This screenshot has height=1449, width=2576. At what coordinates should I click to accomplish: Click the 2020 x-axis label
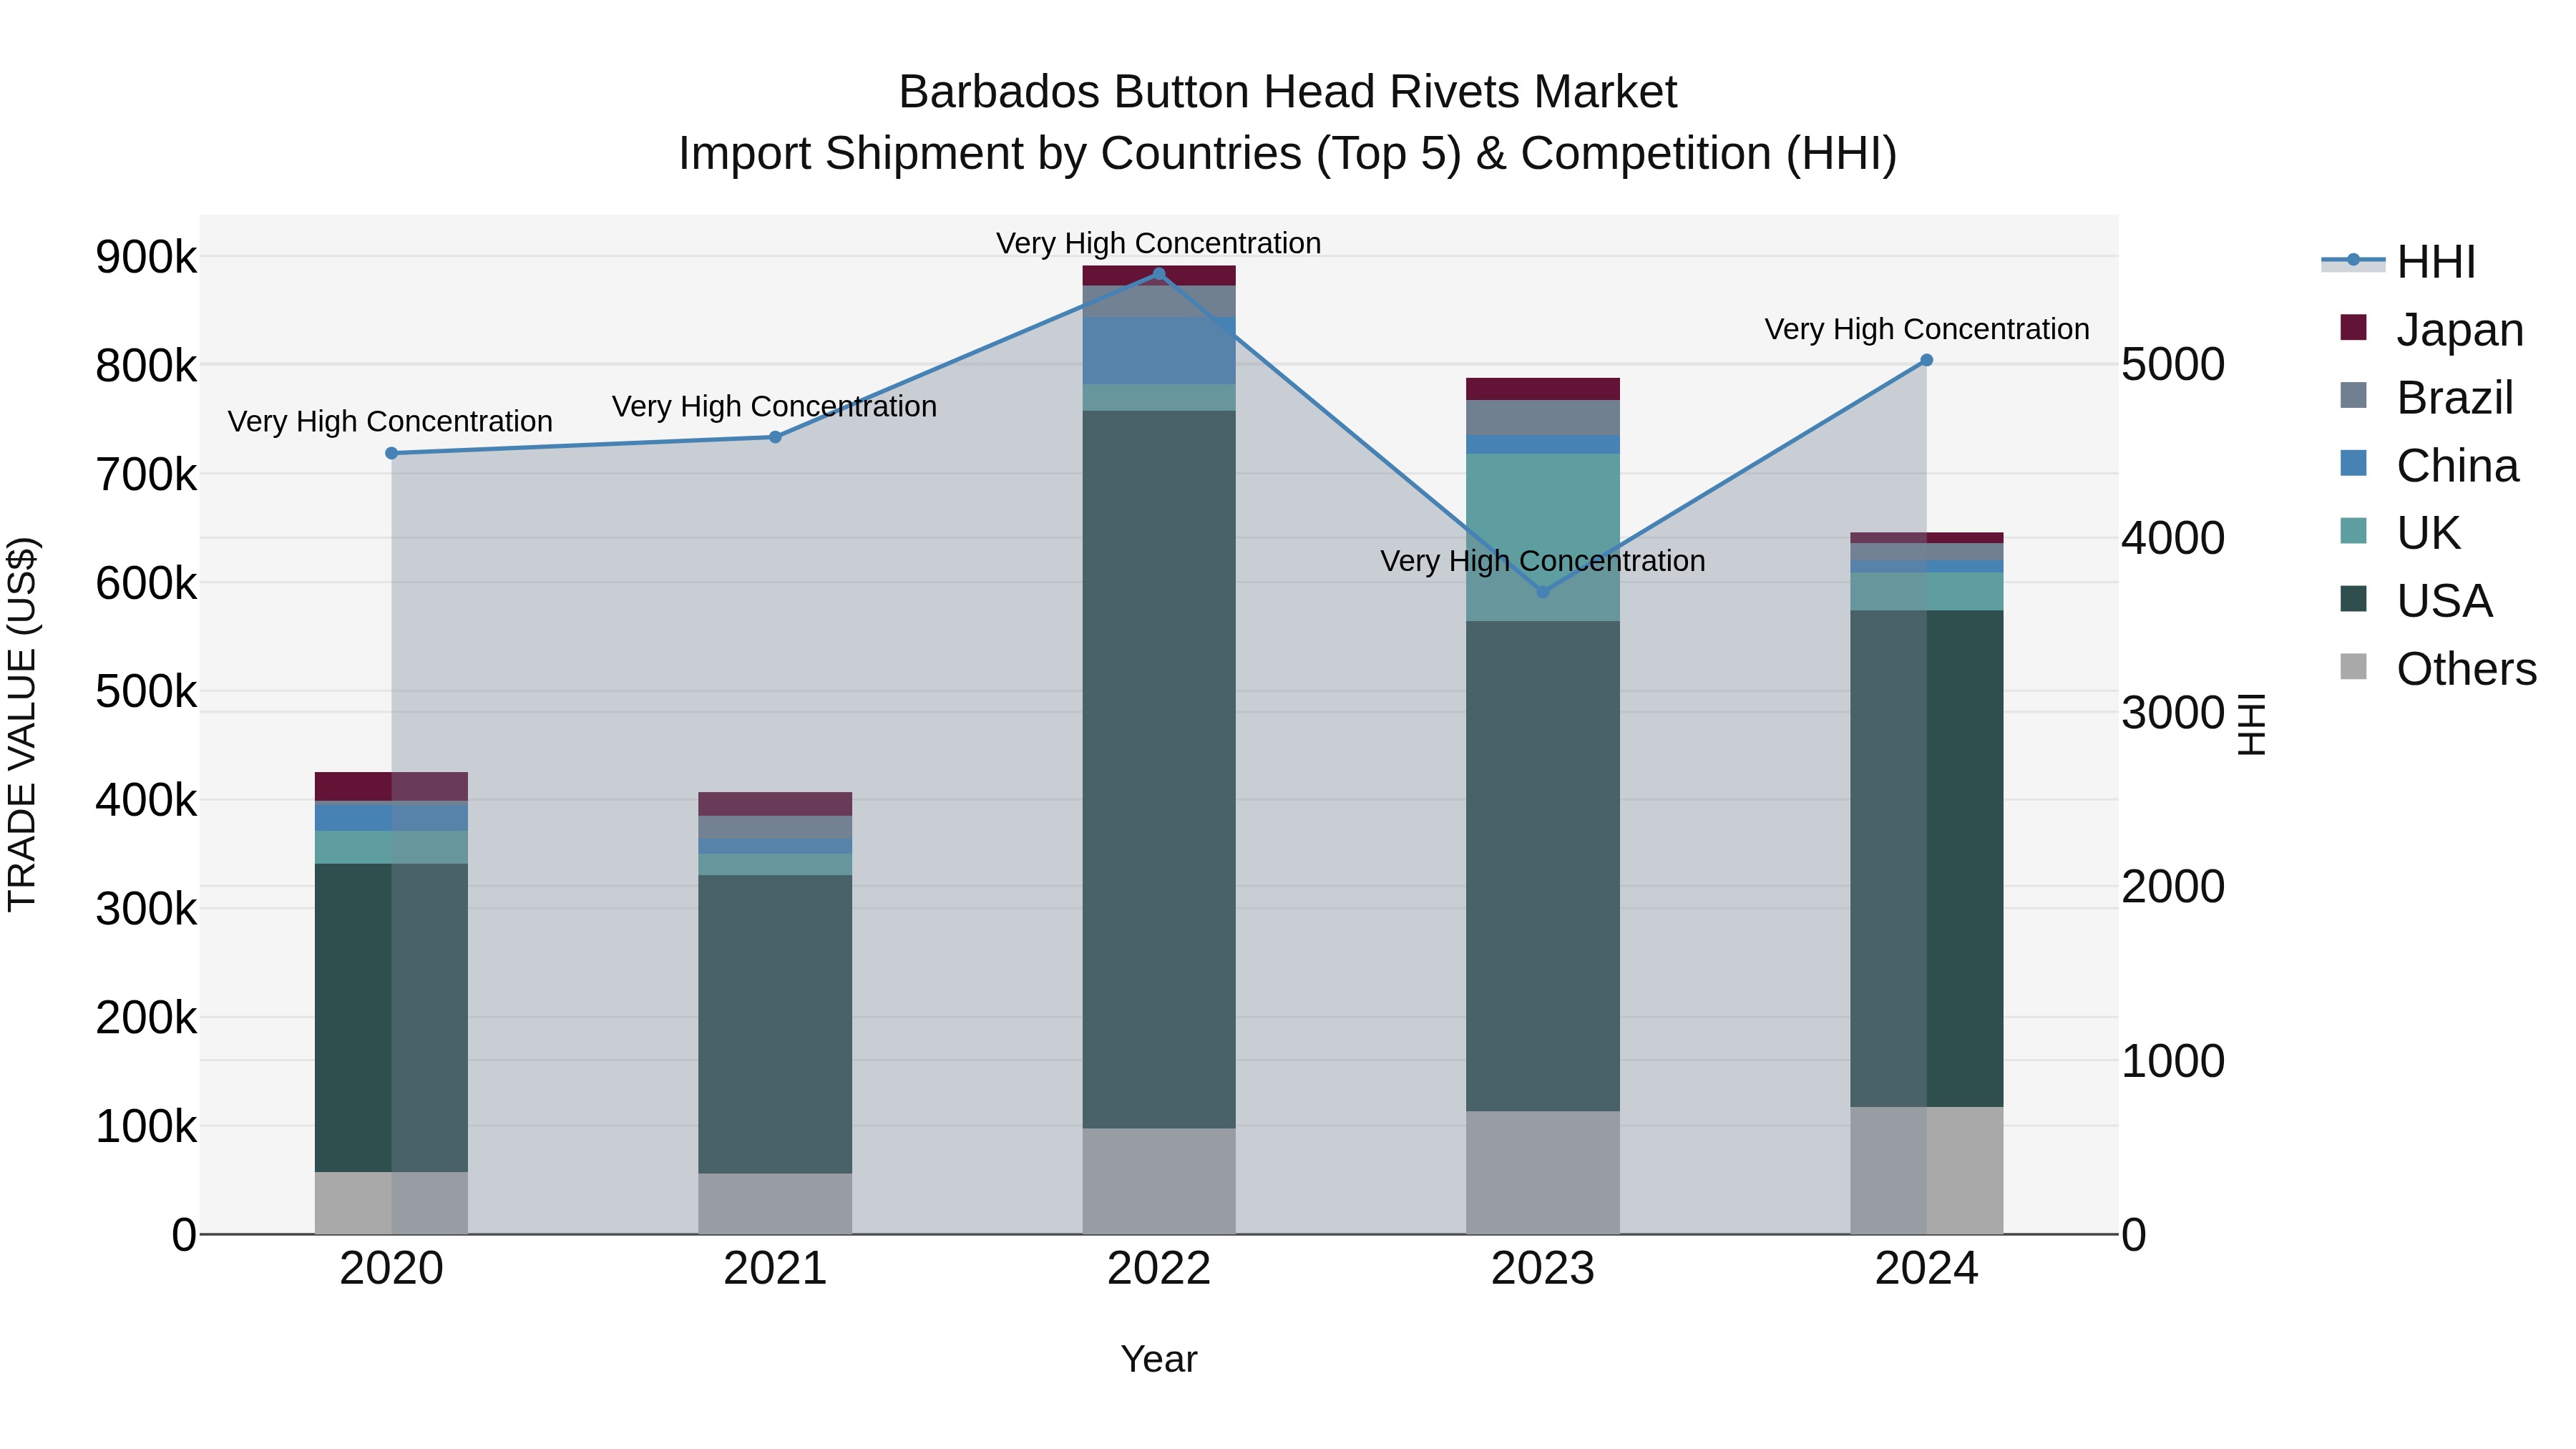[391, 1269]
